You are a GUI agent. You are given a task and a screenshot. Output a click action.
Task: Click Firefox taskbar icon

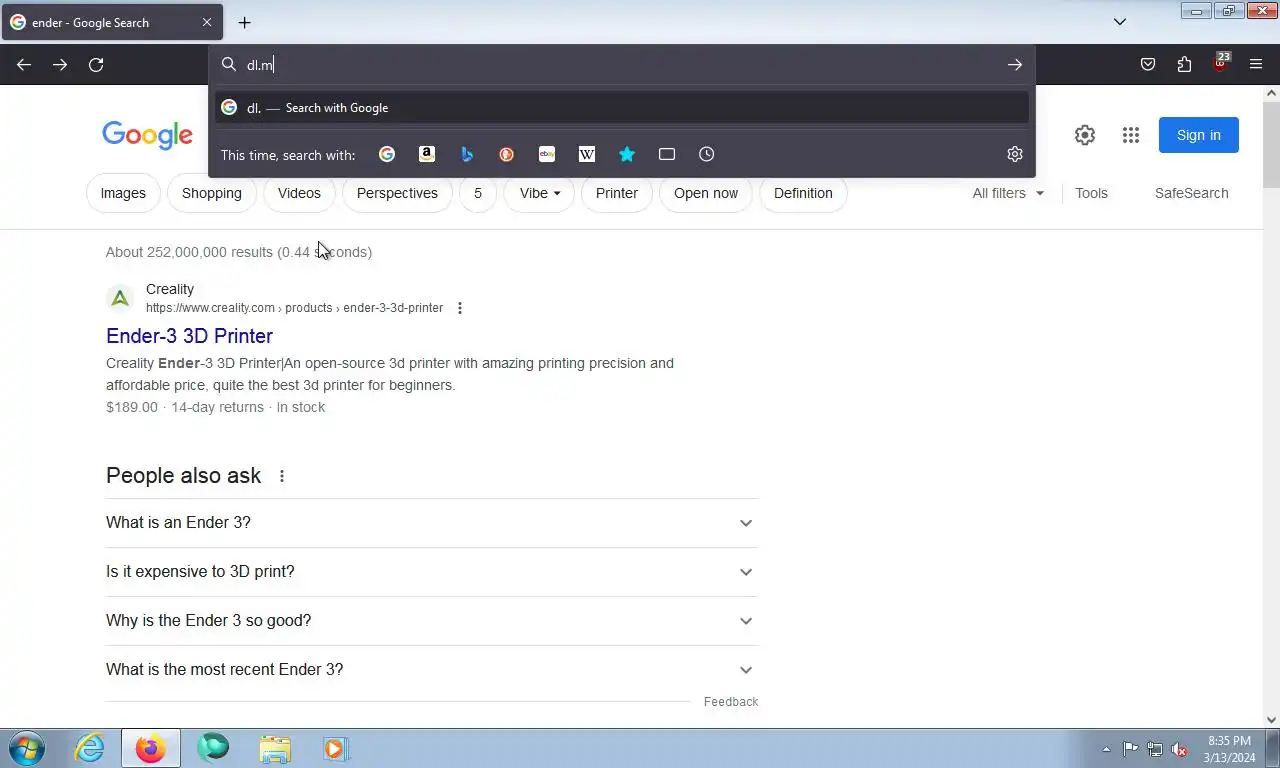click(151, 748)
